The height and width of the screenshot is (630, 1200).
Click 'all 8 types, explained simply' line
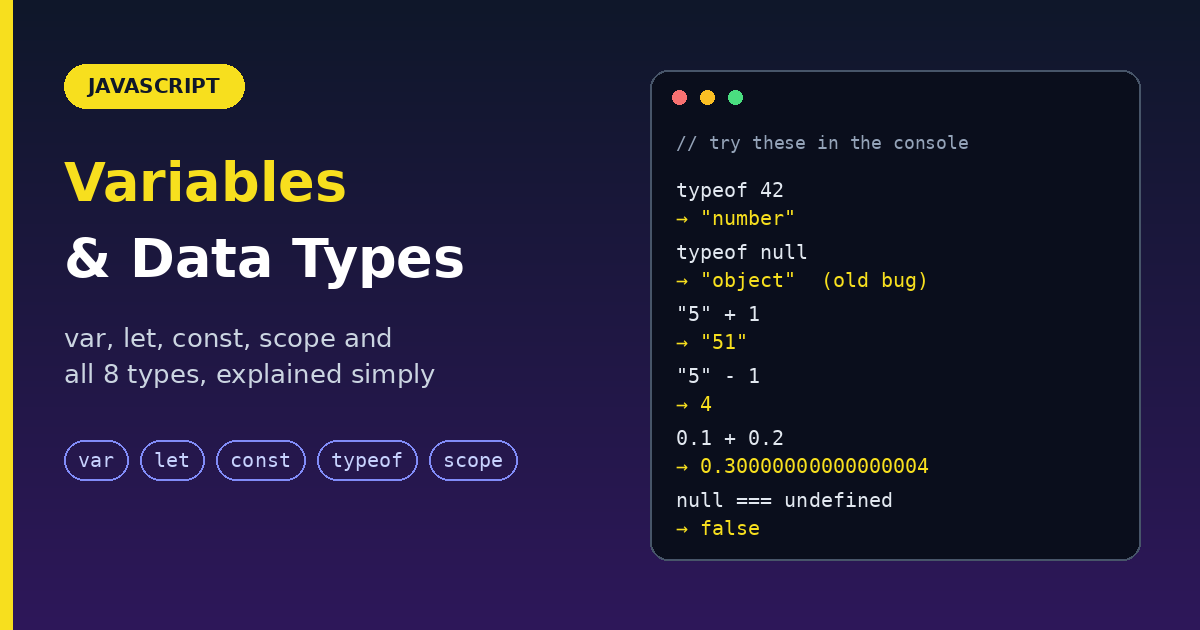coord(249,375)
